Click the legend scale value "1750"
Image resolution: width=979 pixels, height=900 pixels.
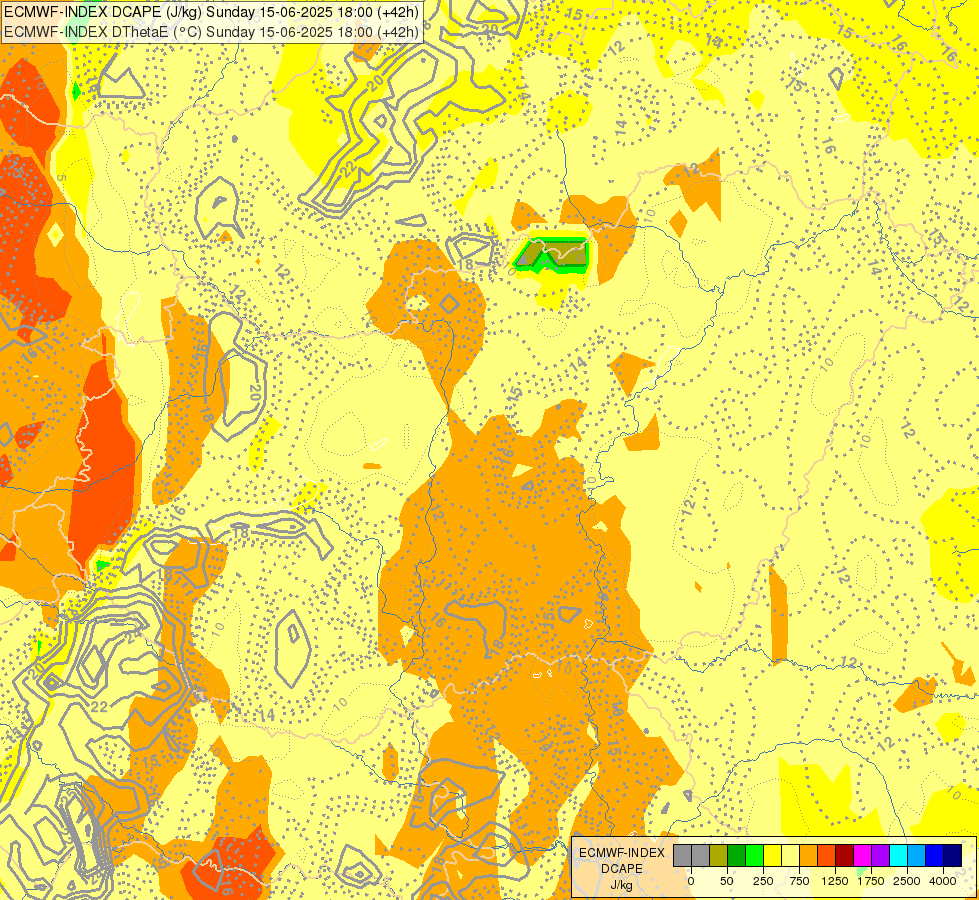click(x=871, y=881)
